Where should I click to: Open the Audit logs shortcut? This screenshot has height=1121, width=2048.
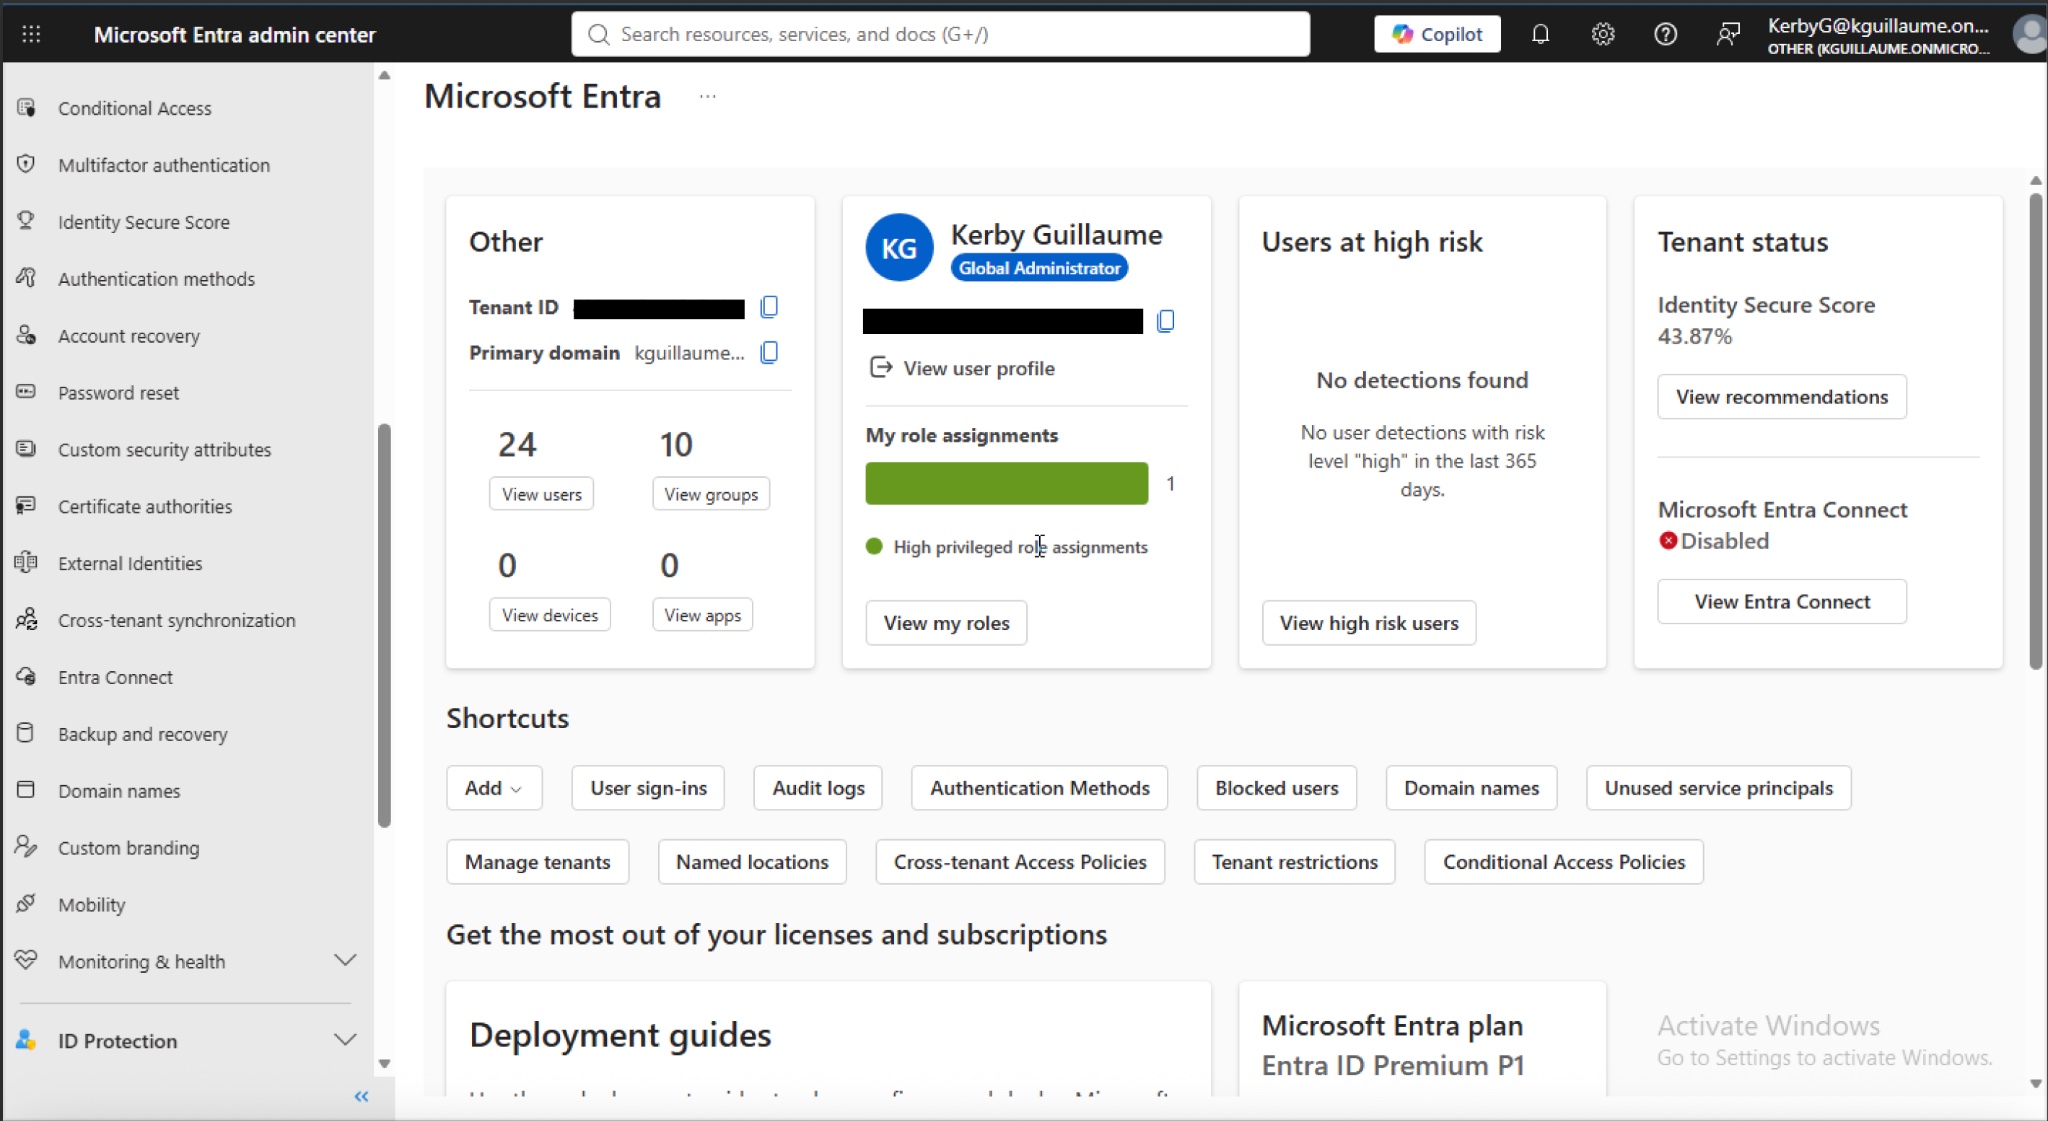point(818,788)
